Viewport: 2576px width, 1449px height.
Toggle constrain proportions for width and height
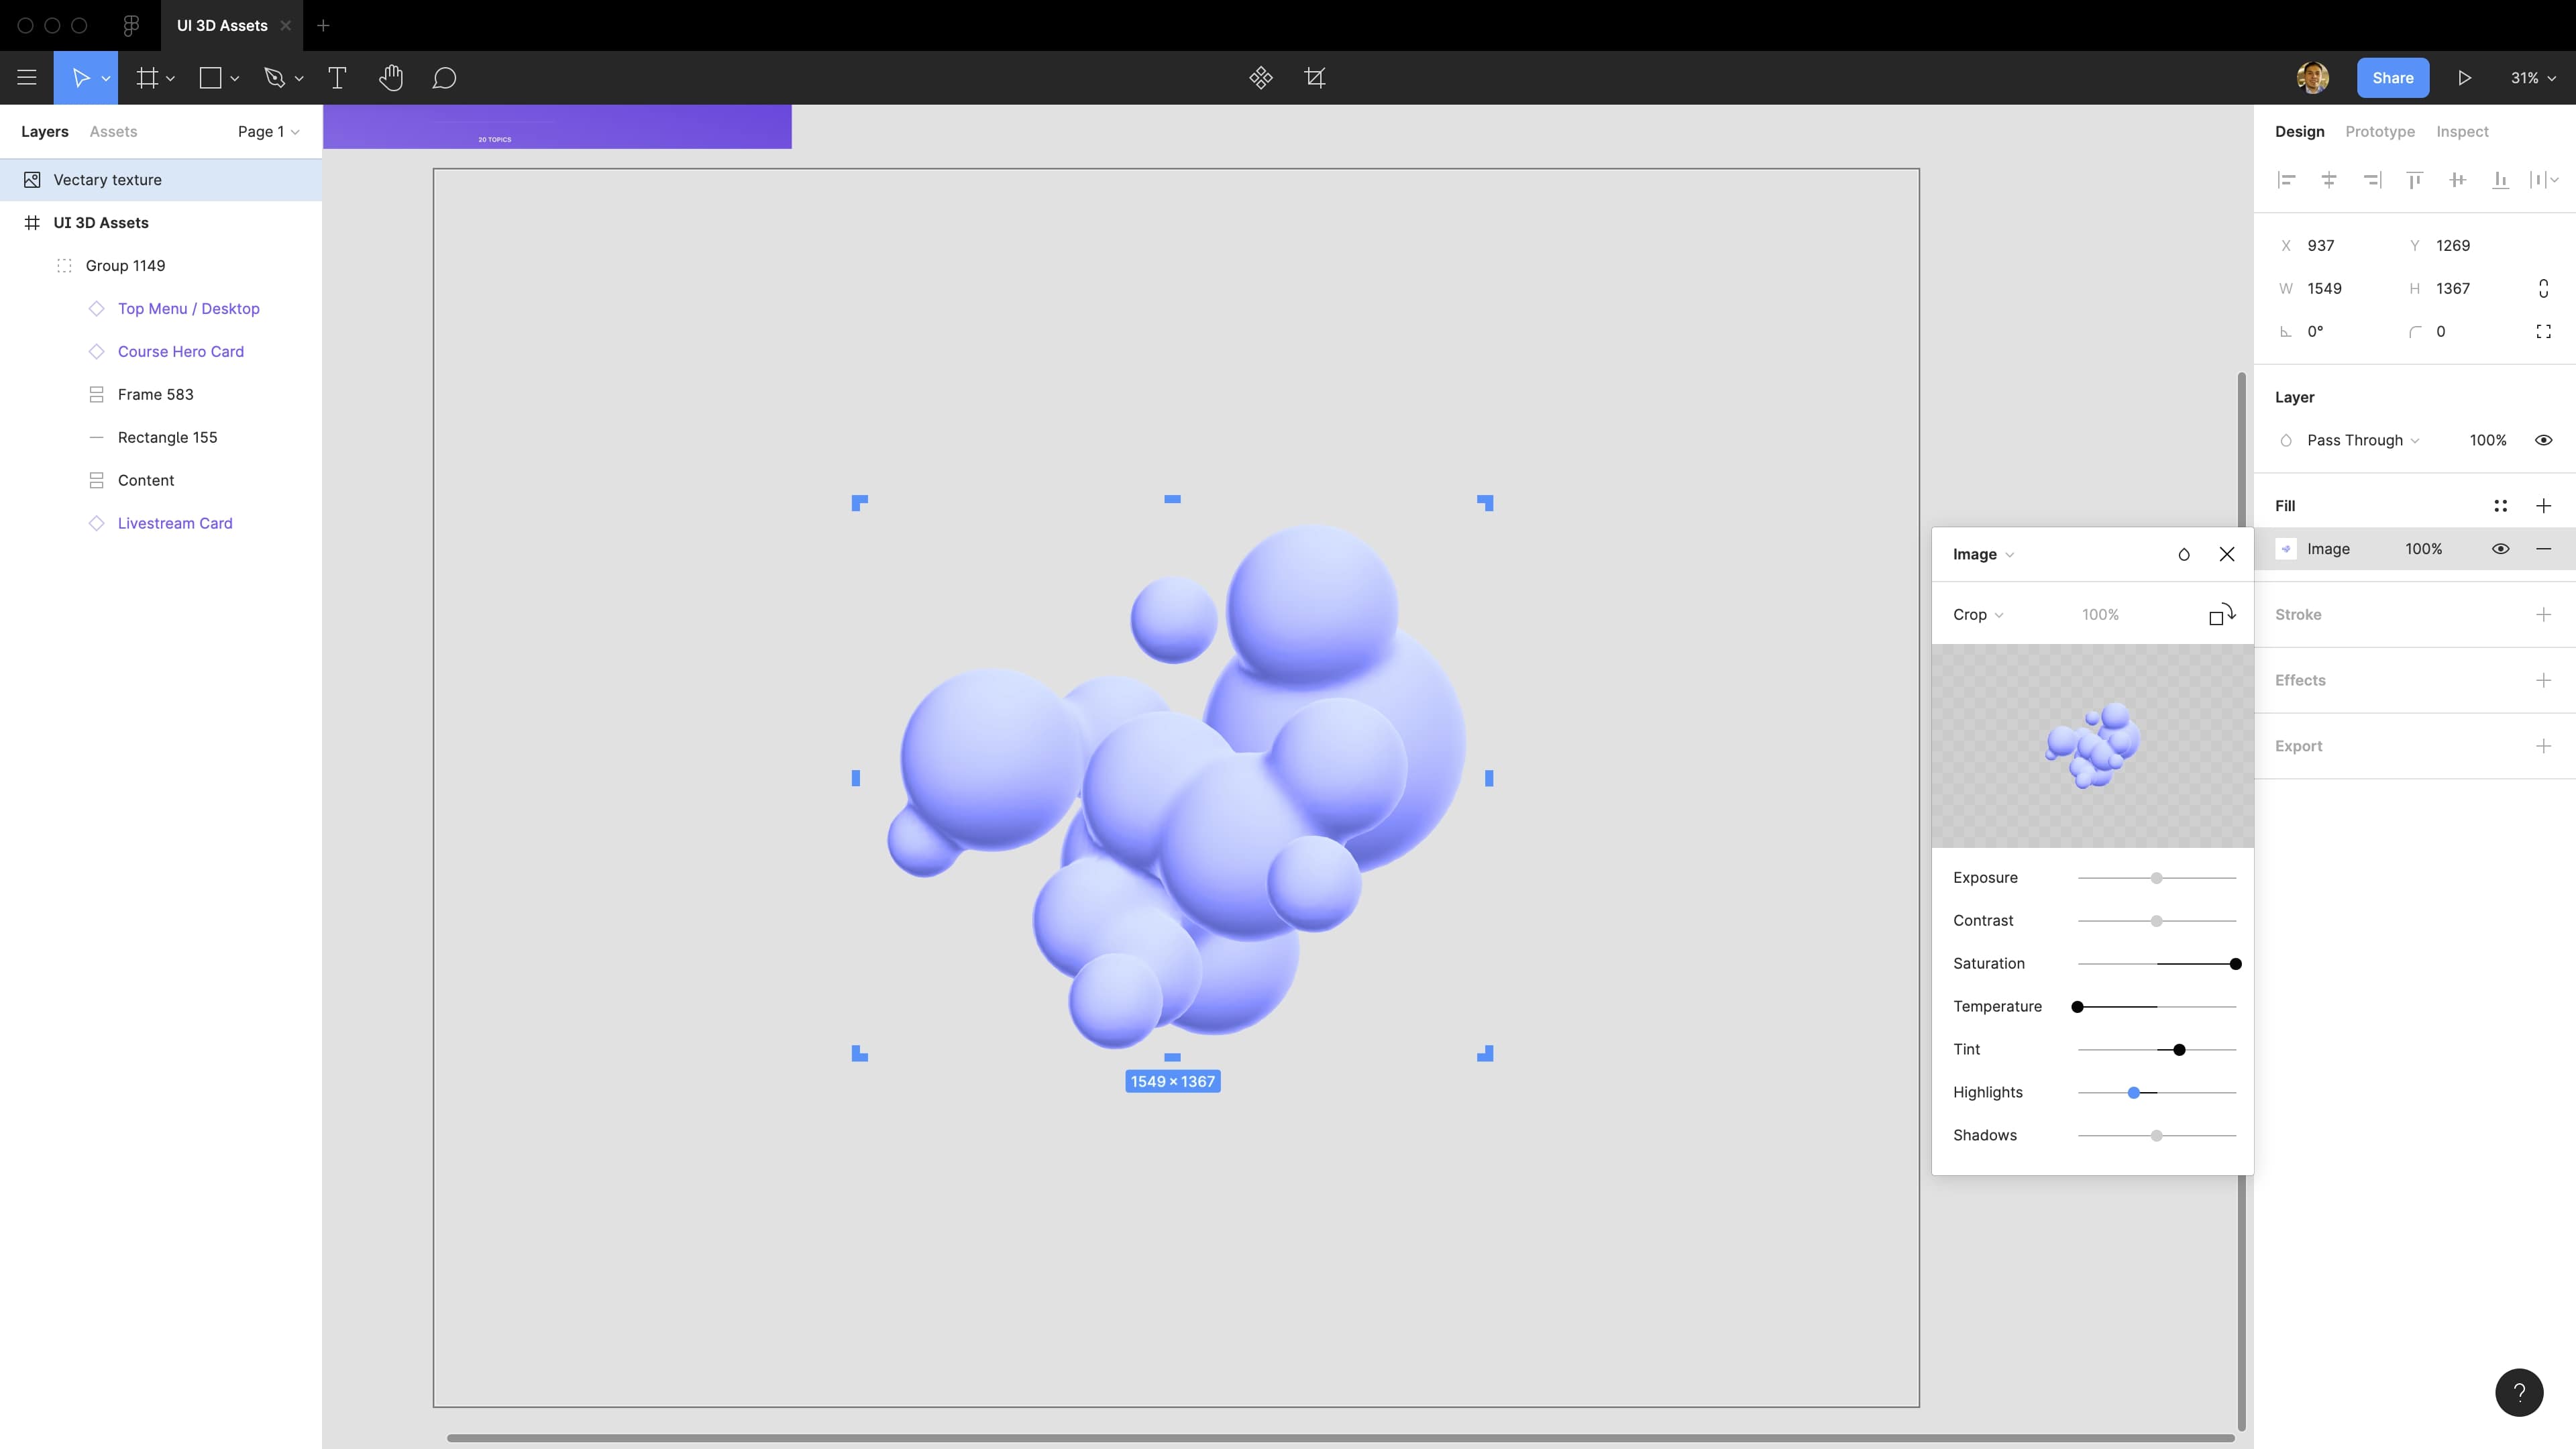2545,288
